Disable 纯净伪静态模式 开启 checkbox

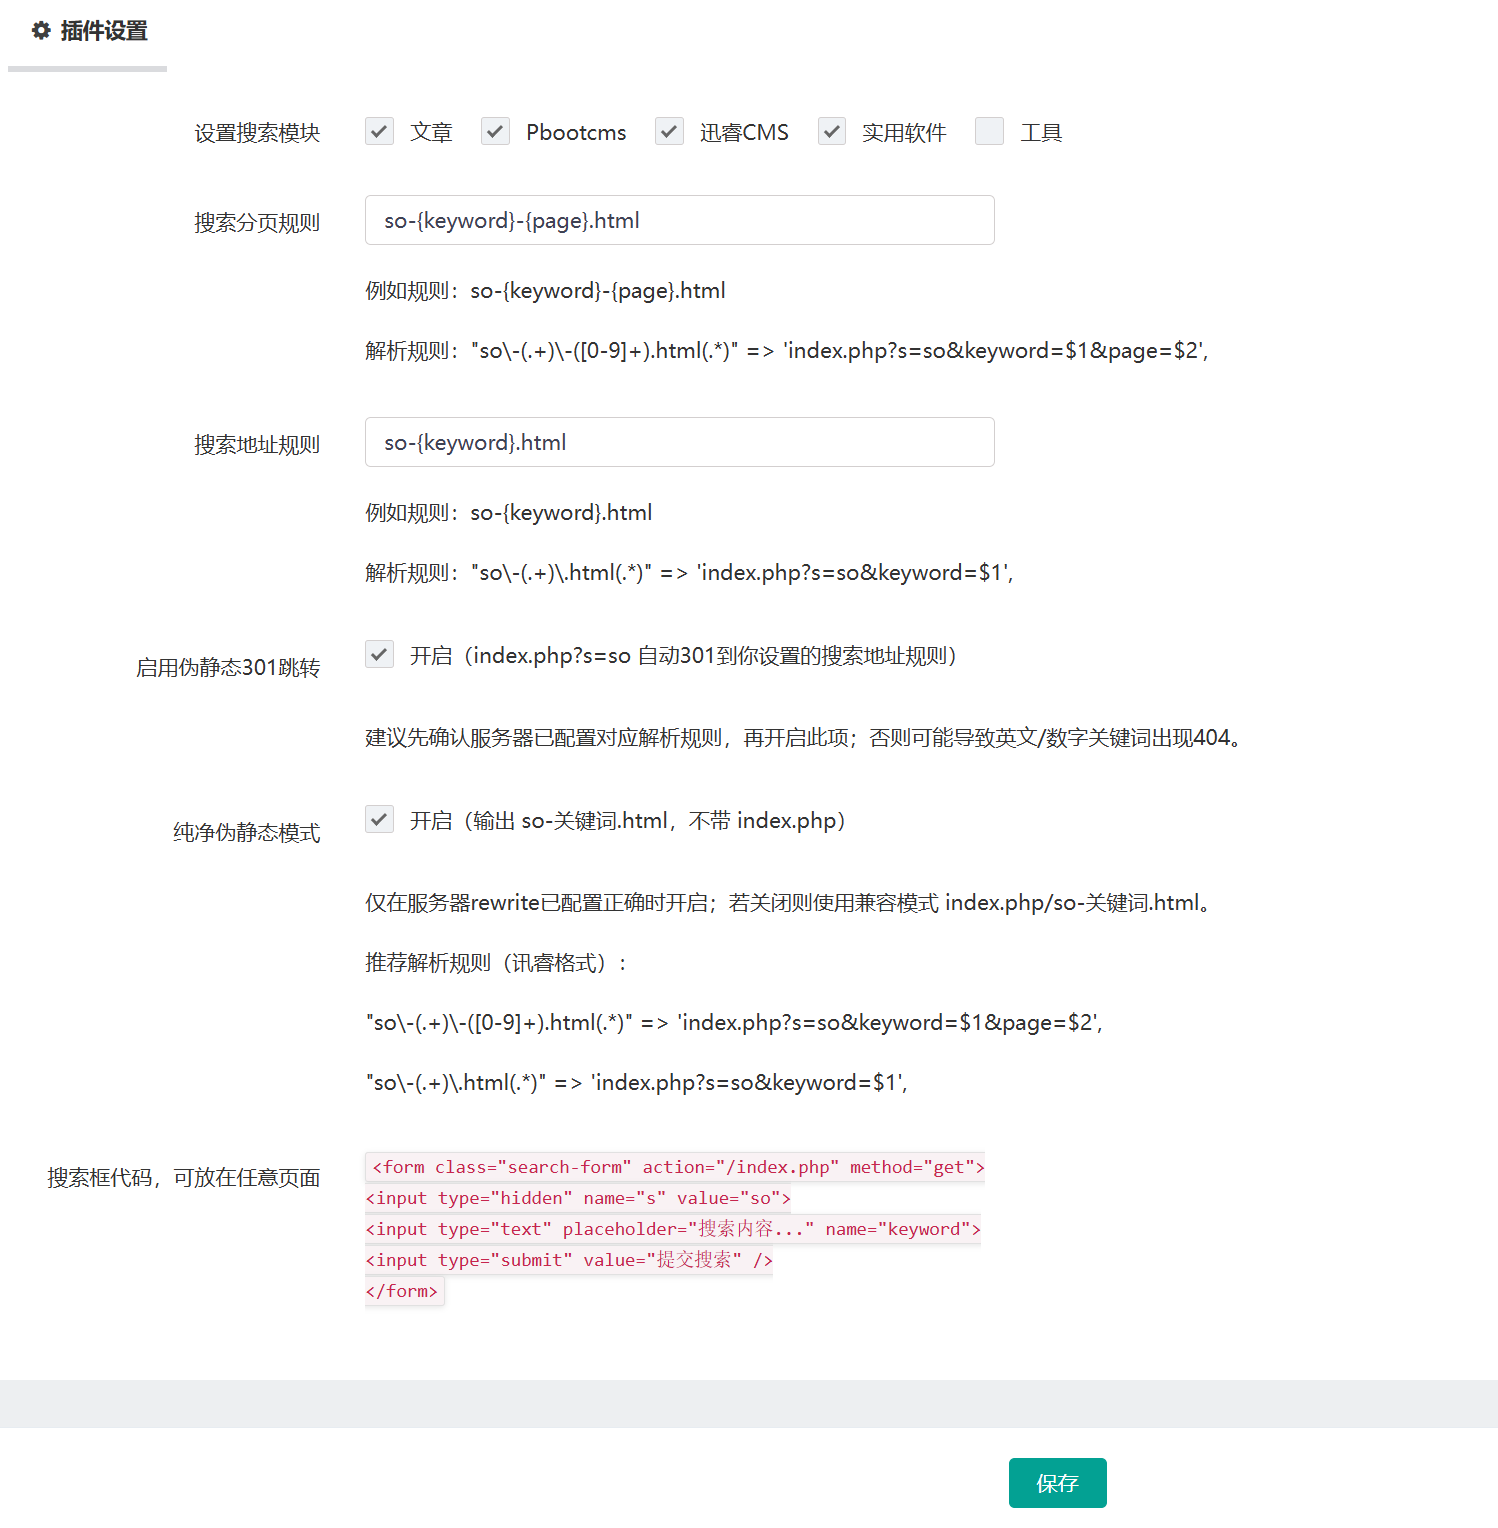pos(379,819)
